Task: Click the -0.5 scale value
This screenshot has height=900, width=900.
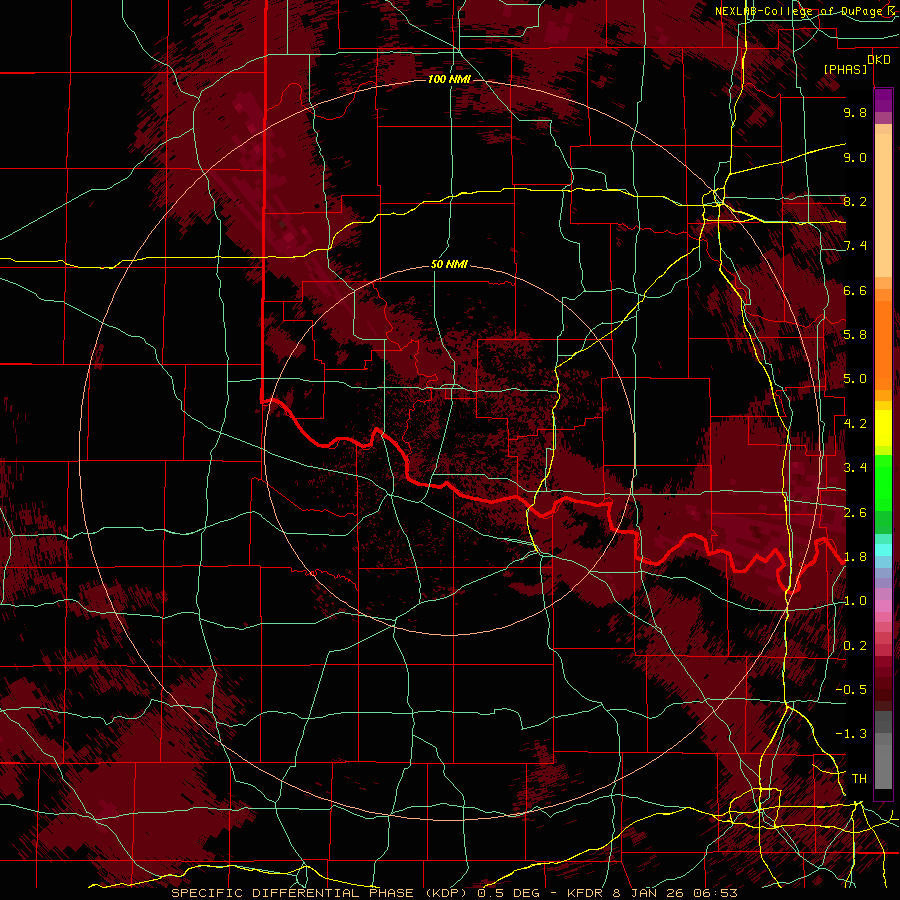Action: pos(851,690)
